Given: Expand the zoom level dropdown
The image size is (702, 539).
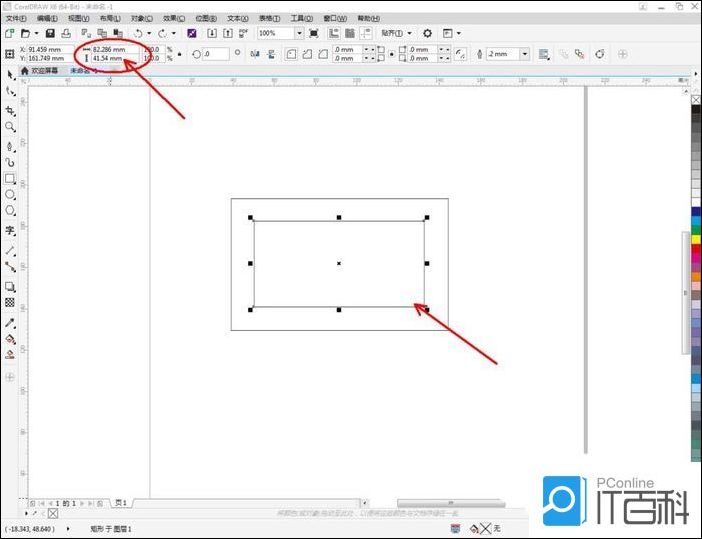Looking at the screenshot, I should 299,33.
